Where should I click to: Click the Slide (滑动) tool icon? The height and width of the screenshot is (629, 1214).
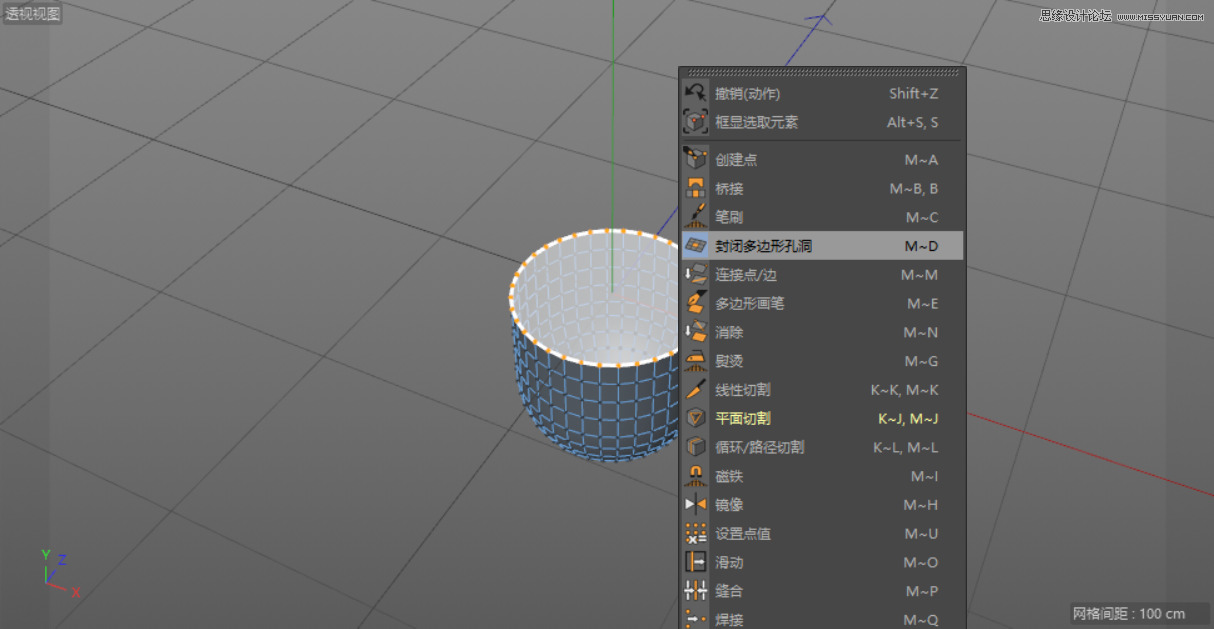click(696, 562)
